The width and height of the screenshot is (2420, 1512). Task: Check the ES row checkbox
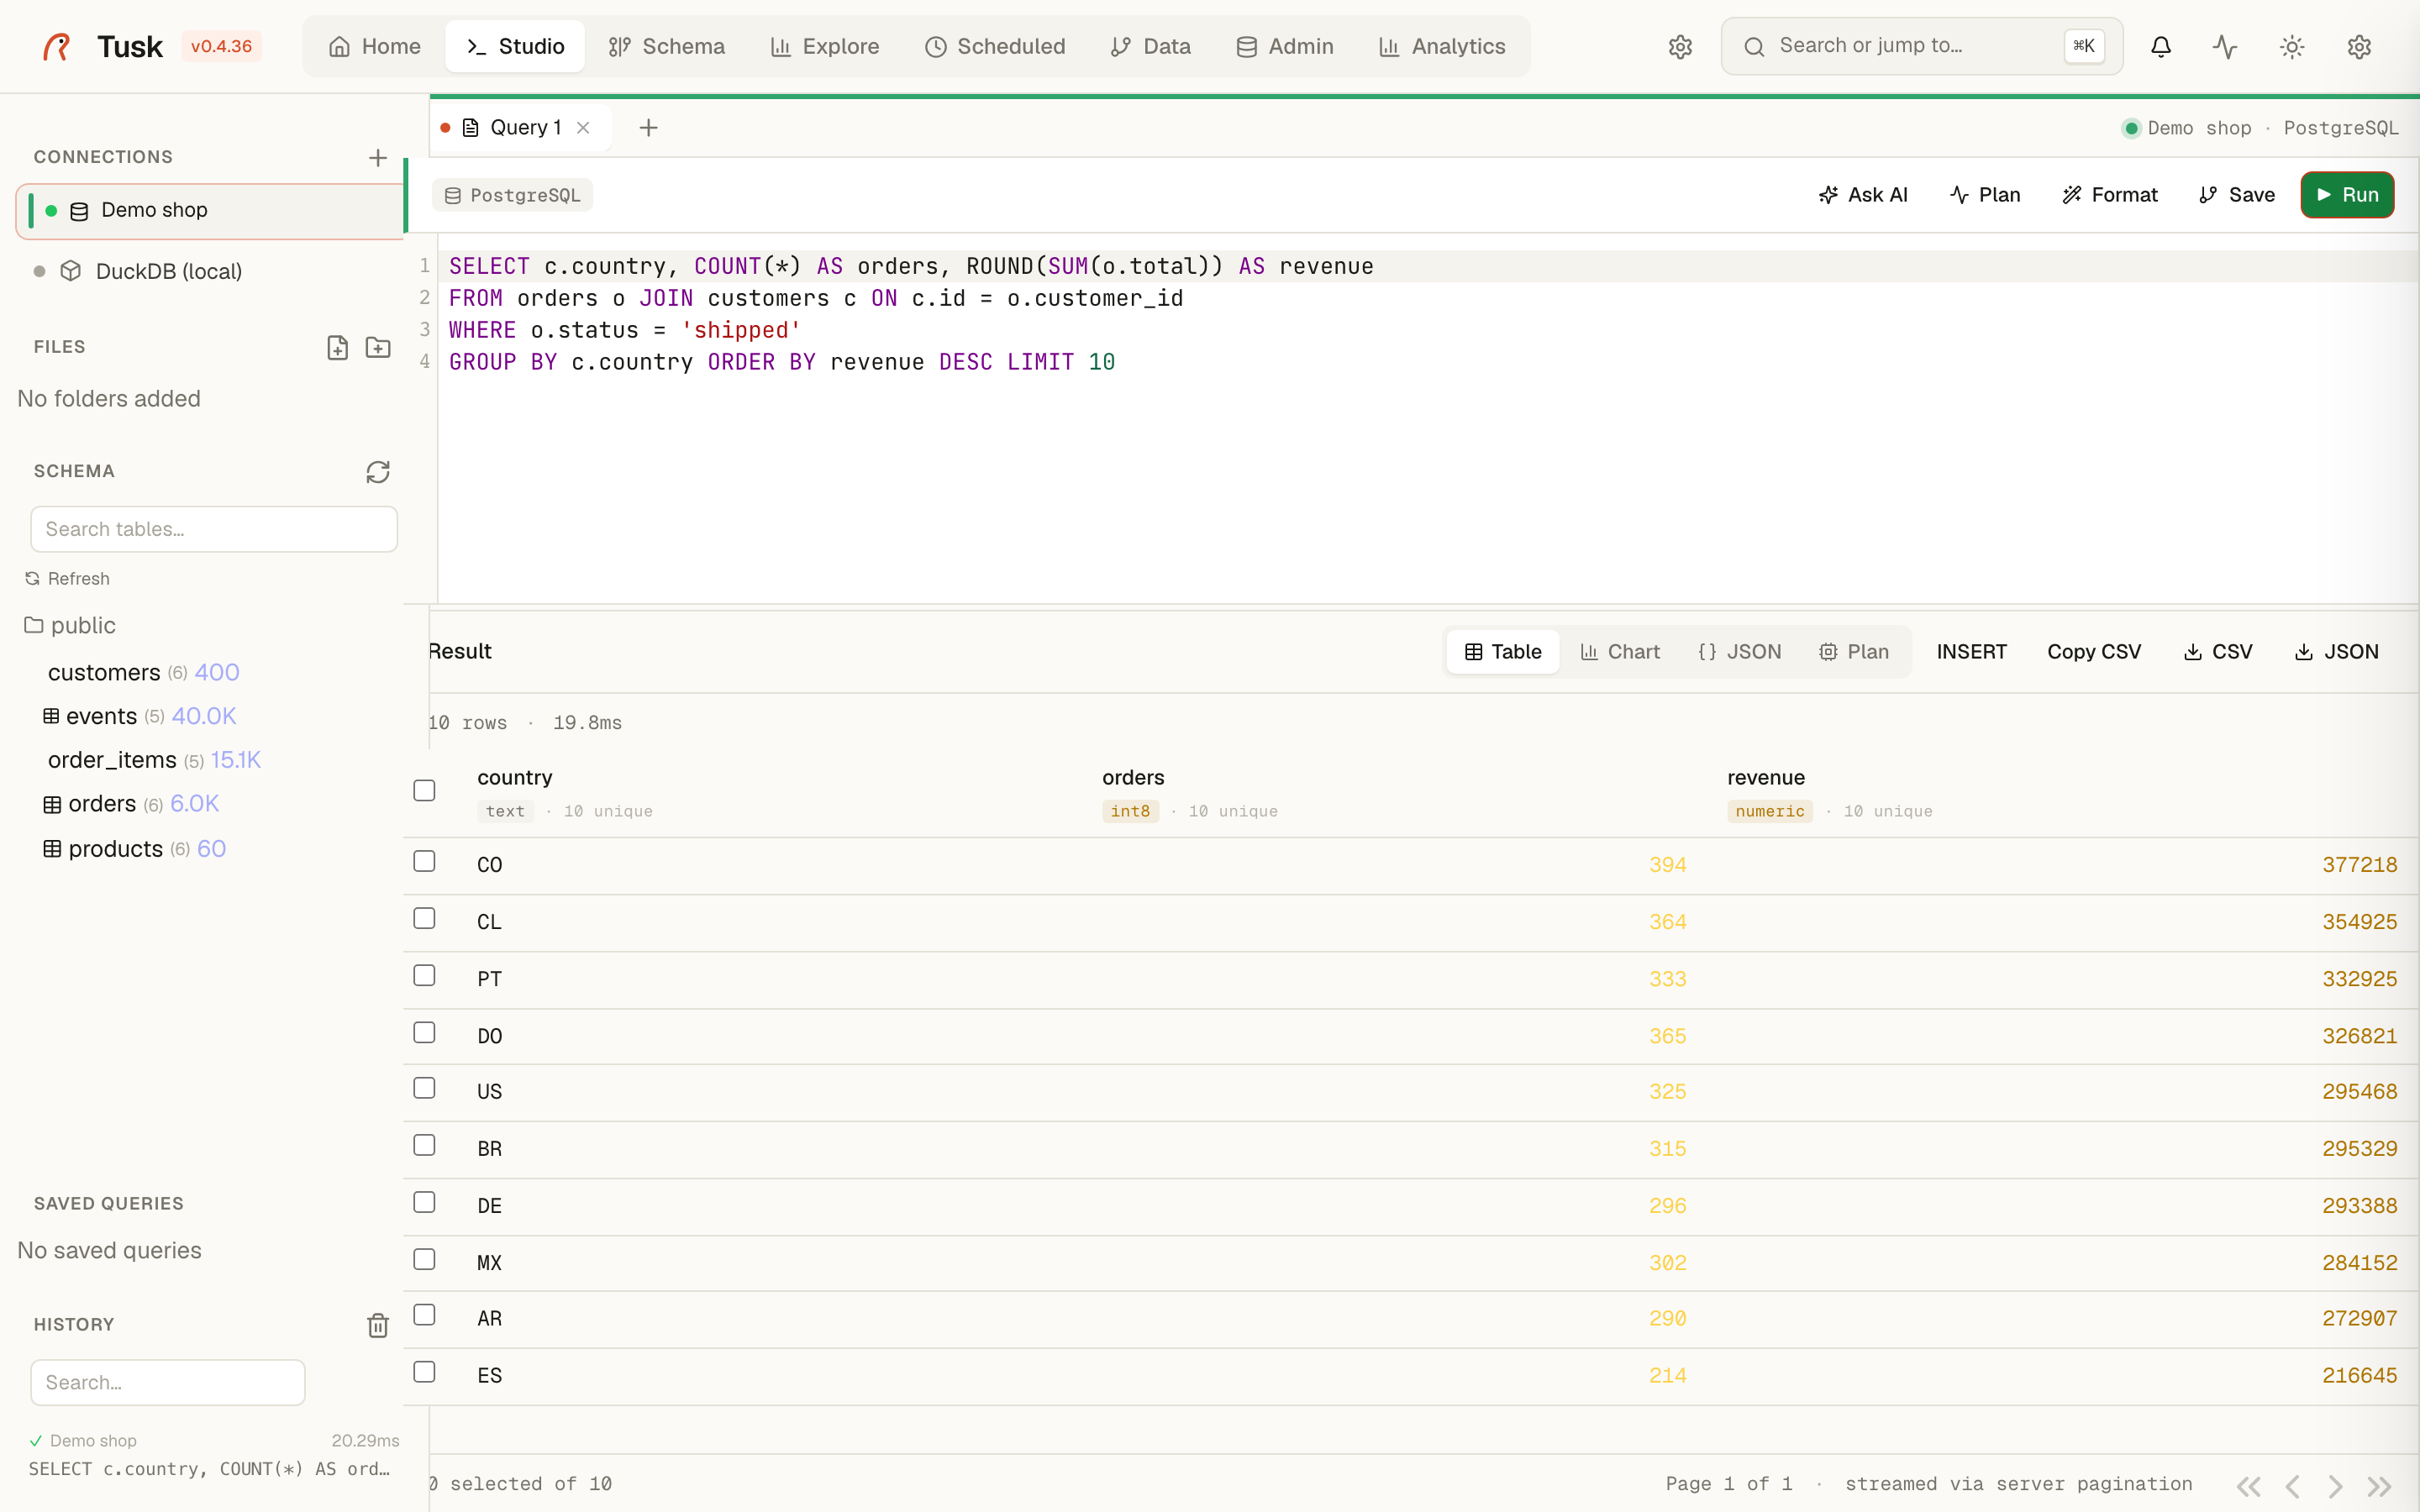424,1372
